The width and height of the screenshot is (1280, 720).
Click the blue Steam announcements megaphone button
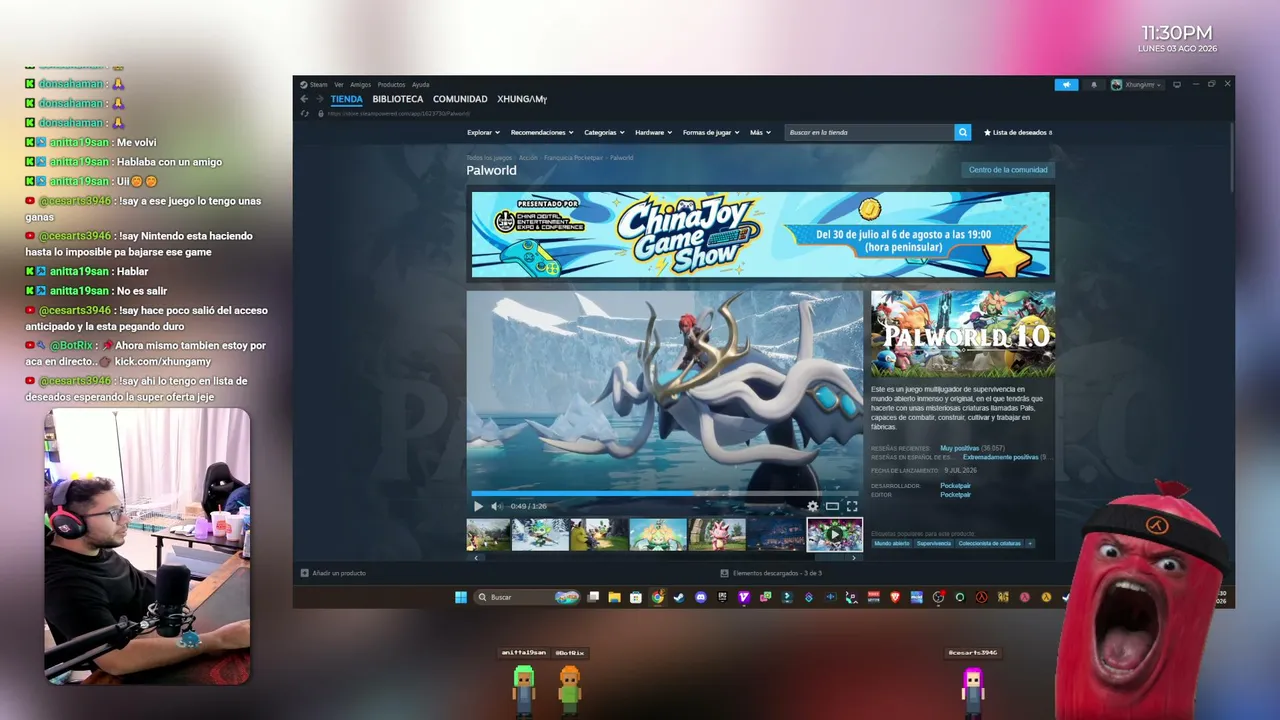(x=1066, y=85)
